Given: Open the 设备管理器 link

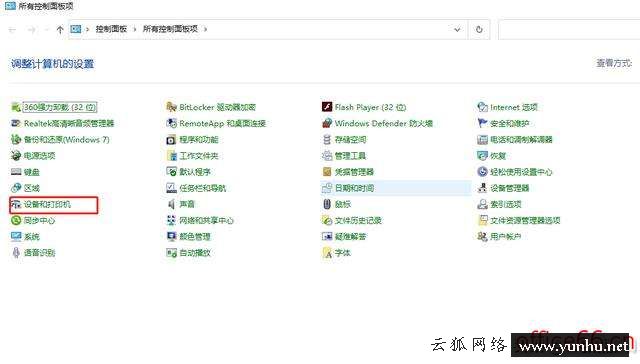Looking at the screenshot, I should coord(510,188).
